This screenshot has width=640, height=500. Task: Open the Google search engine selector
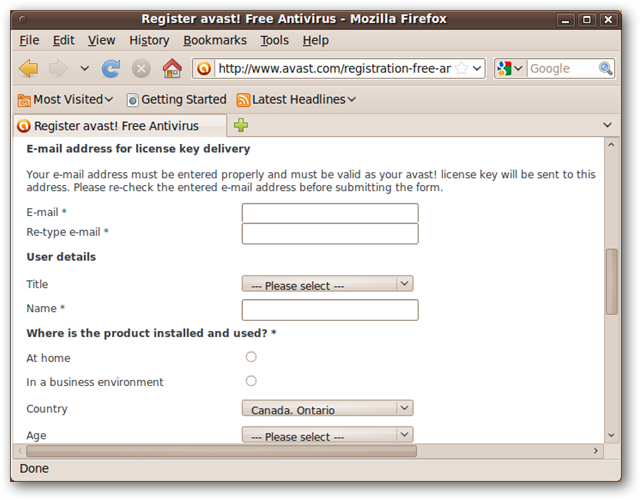(x=510, y=68)
